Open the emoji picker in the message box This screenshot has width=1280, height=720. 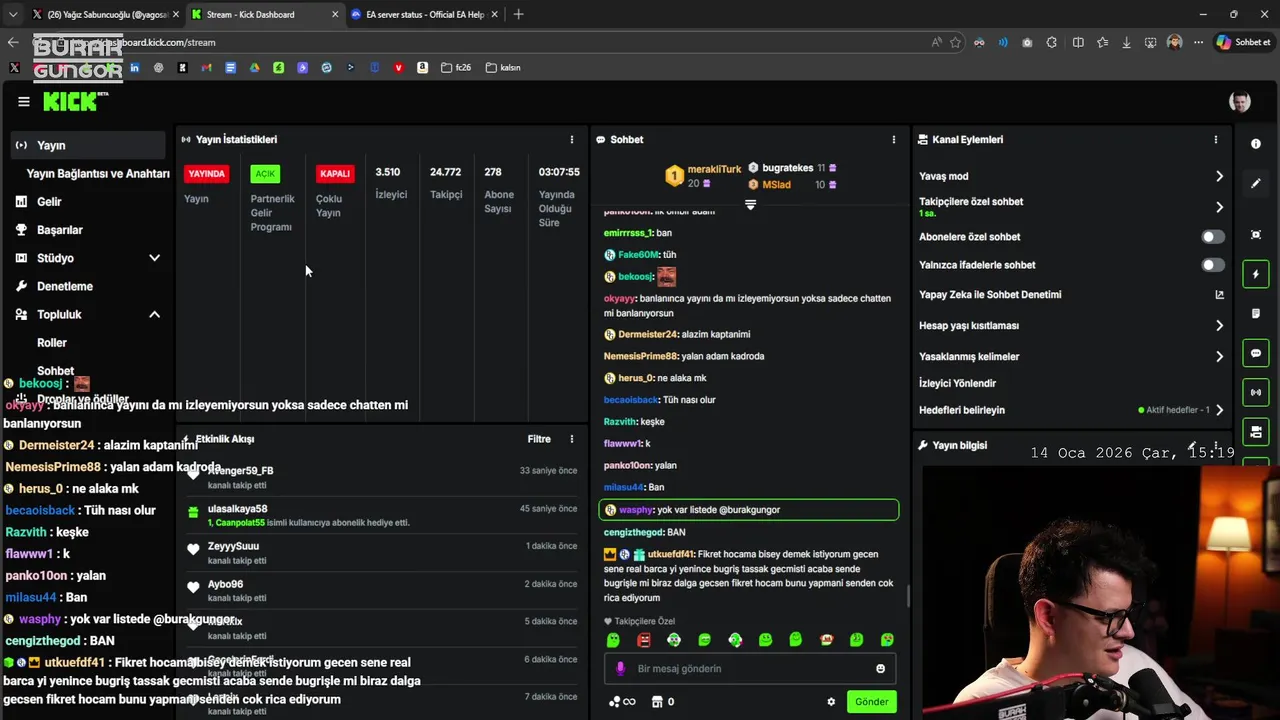tap(881, 669)
